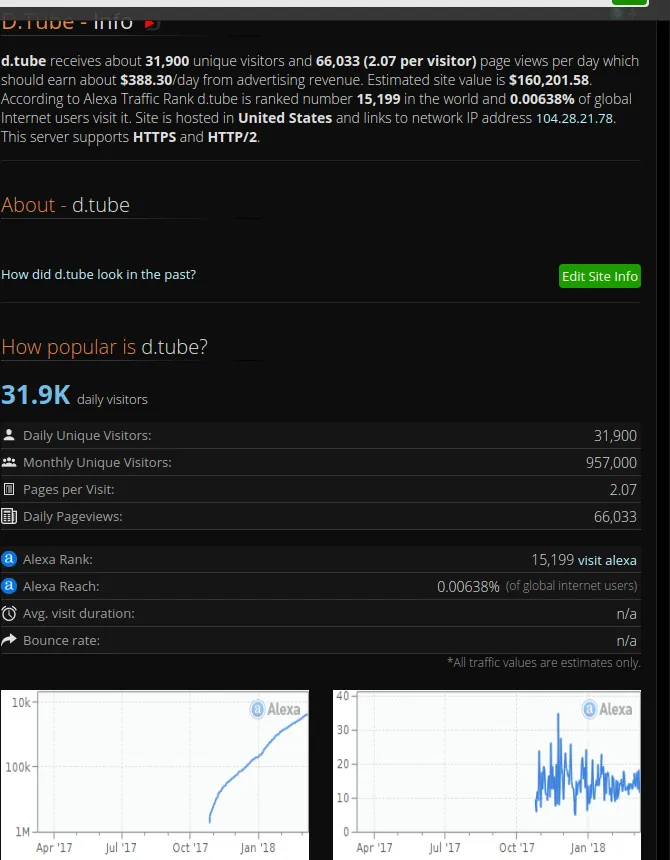Click the Daily Unique Visitors person icon

pyautogui.click(x=9, y=435)
